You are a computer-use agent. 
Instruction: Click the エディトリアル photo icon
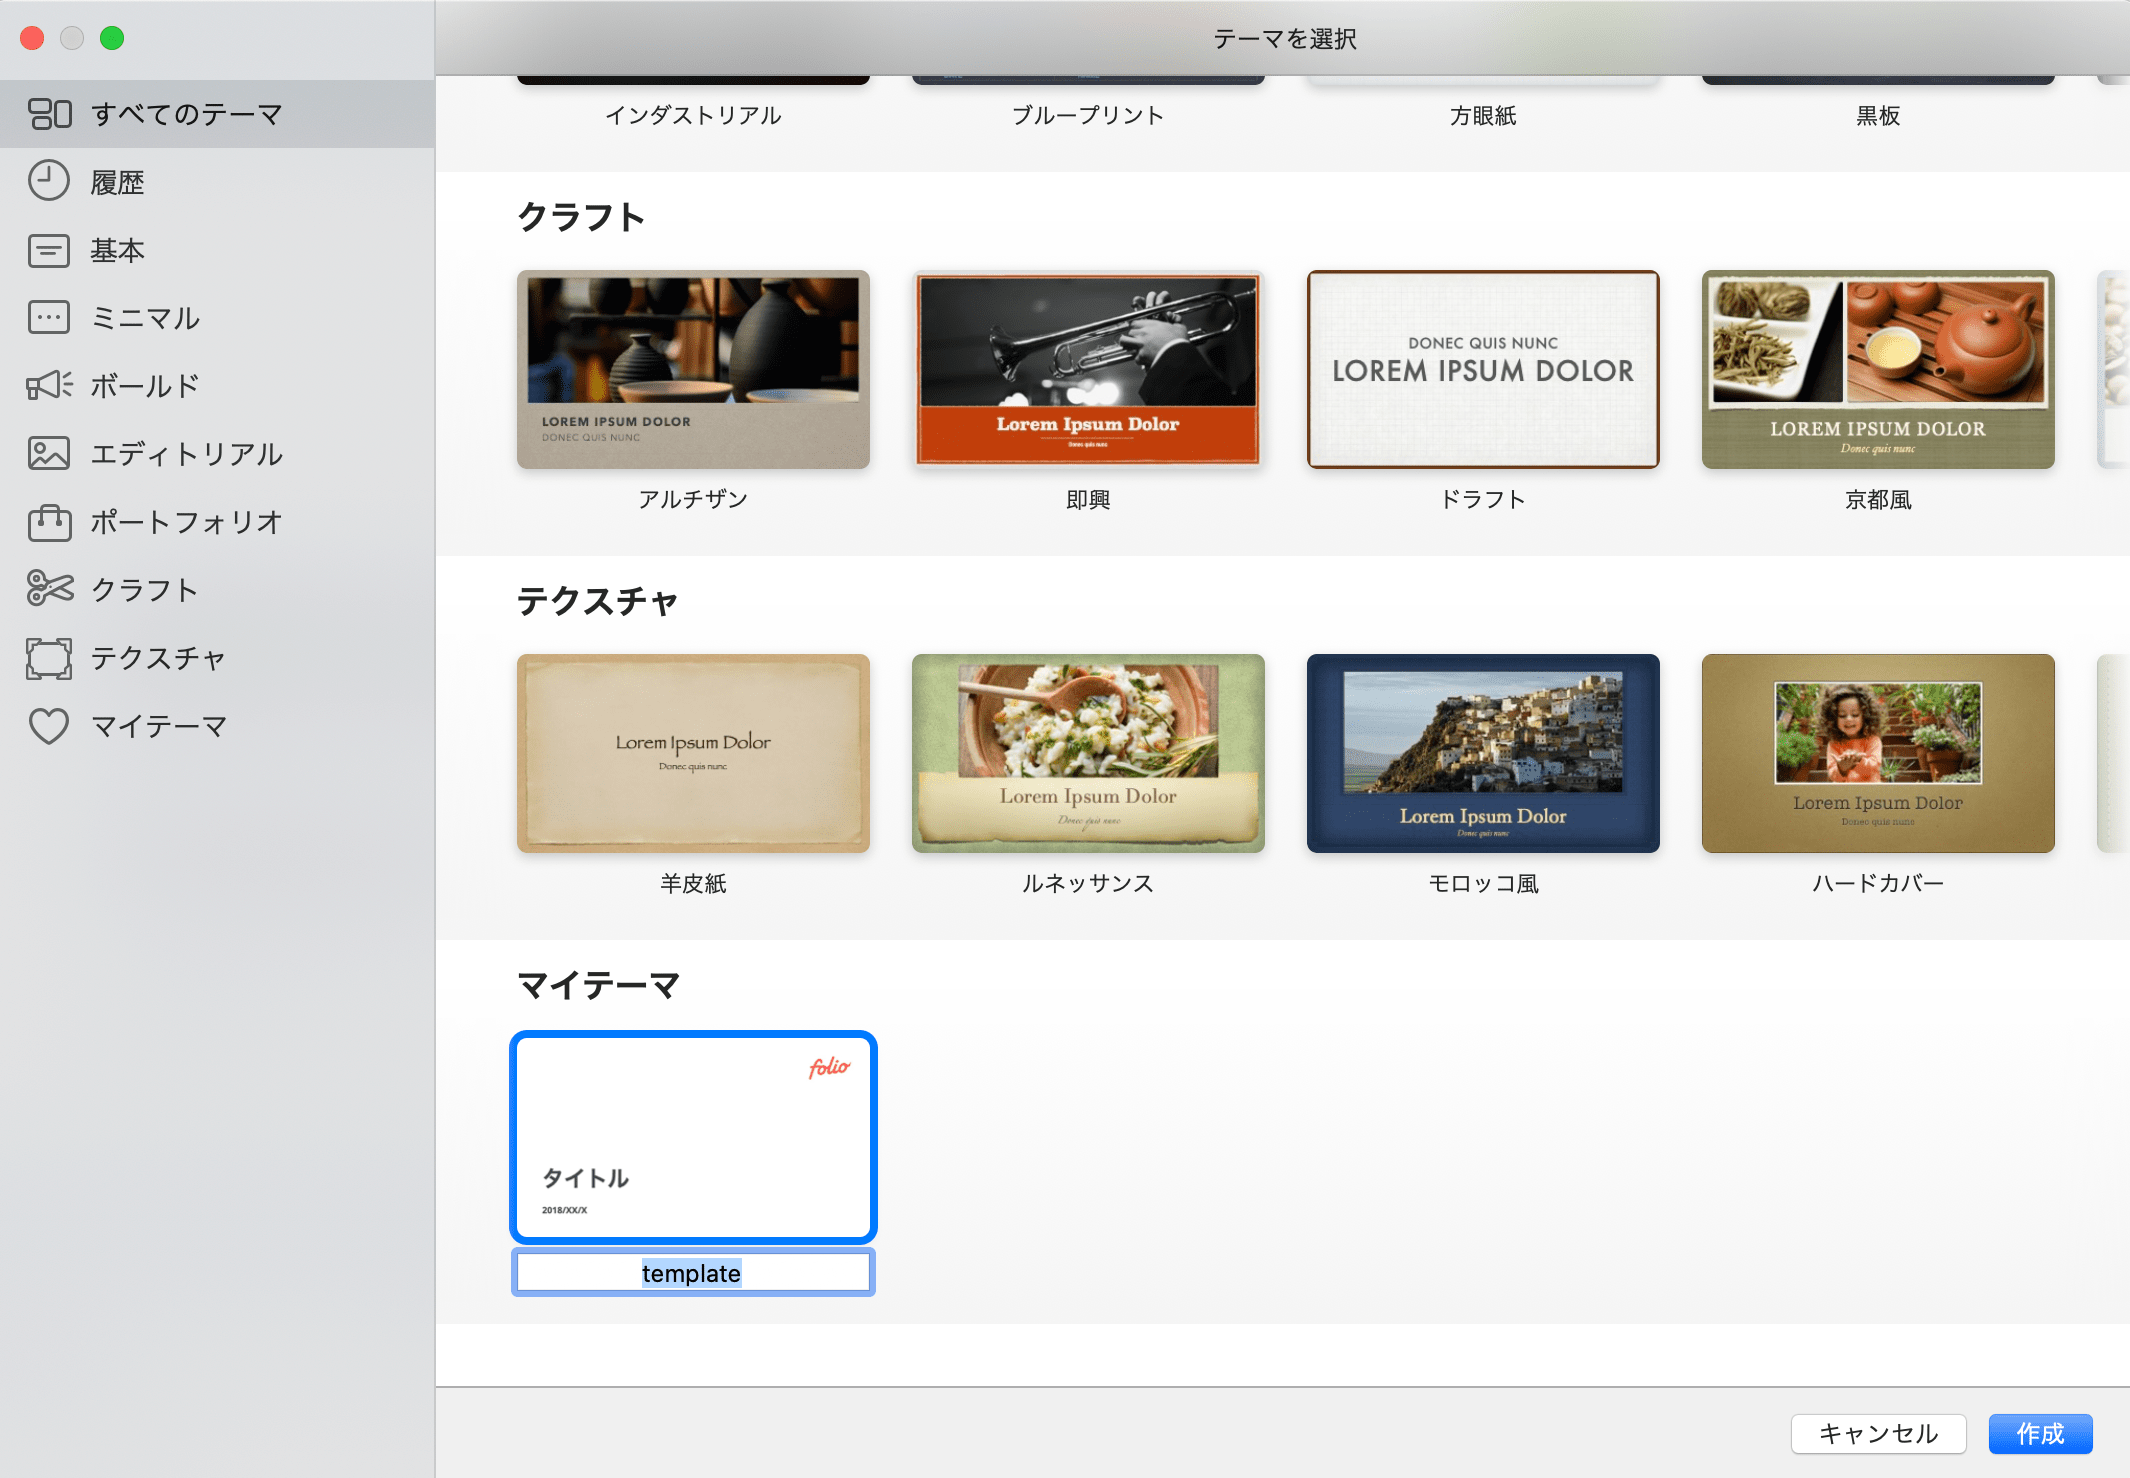[49, 453]
